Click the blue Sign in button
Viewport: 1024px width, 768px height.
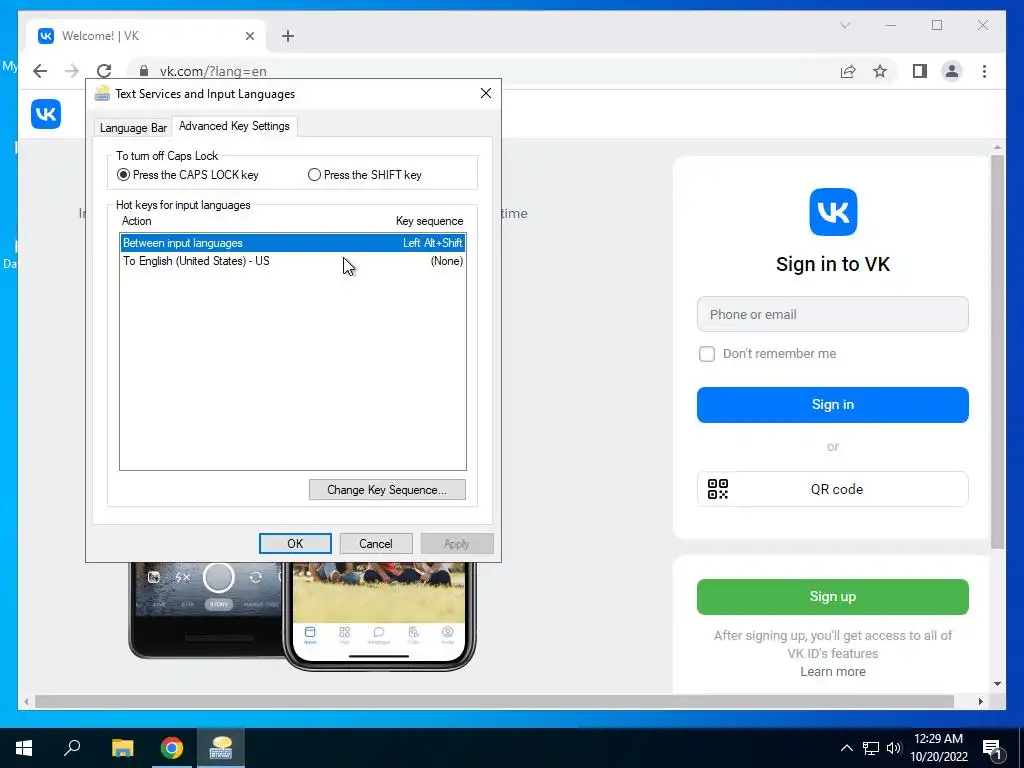[833, 405]
